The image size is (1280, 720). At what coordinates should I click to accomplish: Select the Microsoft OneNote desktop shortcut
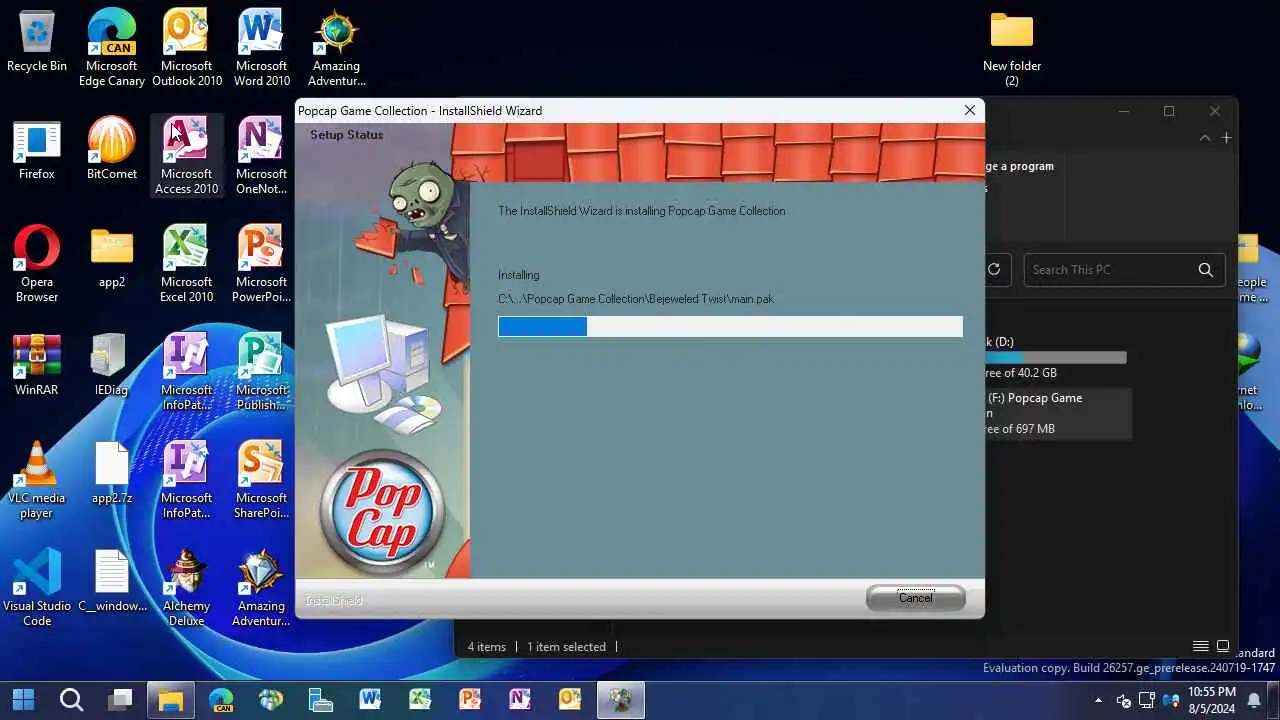pyautogui.click(x=262, y=156)
